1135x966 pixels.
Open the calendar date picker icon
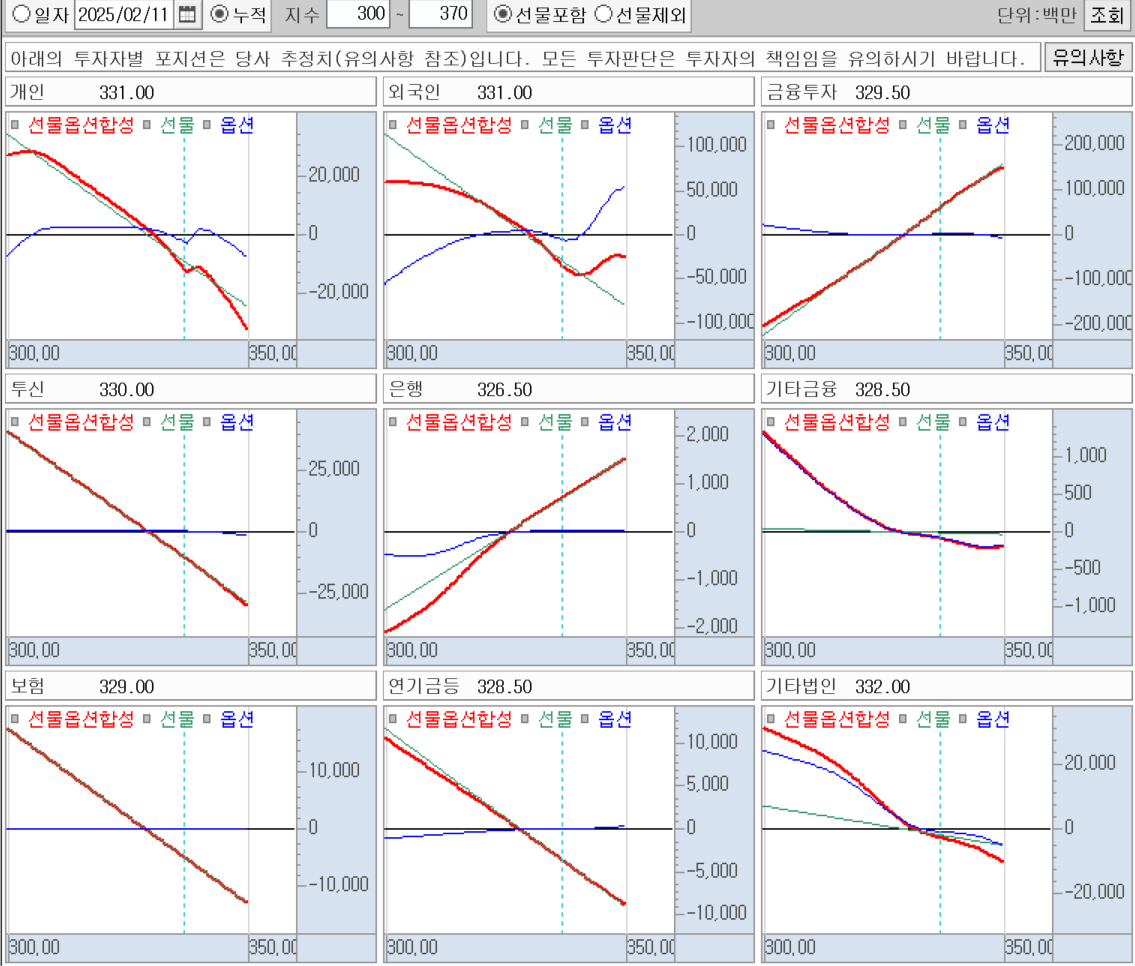click(187, 14)
